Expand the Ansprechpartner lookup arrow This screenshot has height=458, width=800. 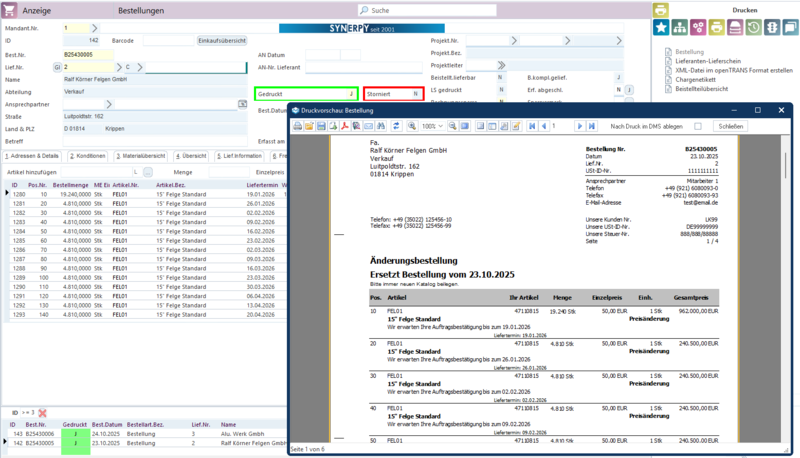click(x=109, y=104)
